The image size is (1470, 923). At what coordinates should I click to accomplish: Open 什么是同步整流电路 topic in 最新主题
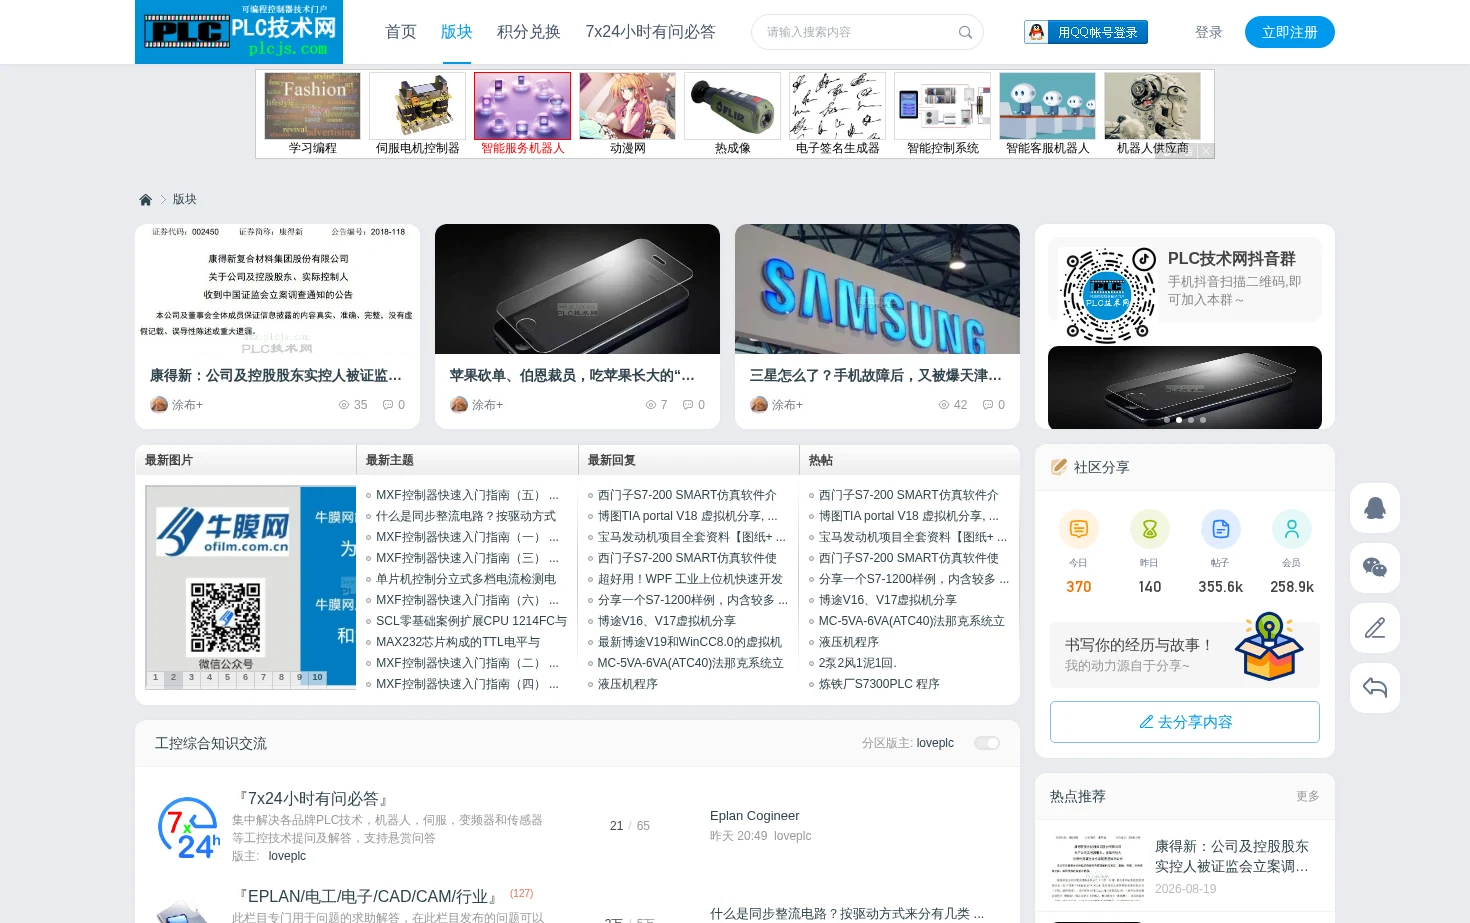pyautogui.click(x=466, y=516)
